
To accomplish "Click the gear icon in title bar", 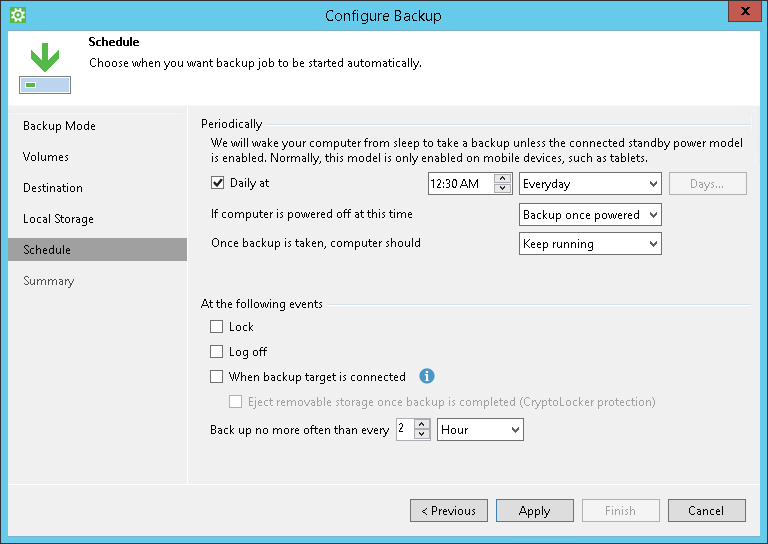I will click(x=17, y=15).
